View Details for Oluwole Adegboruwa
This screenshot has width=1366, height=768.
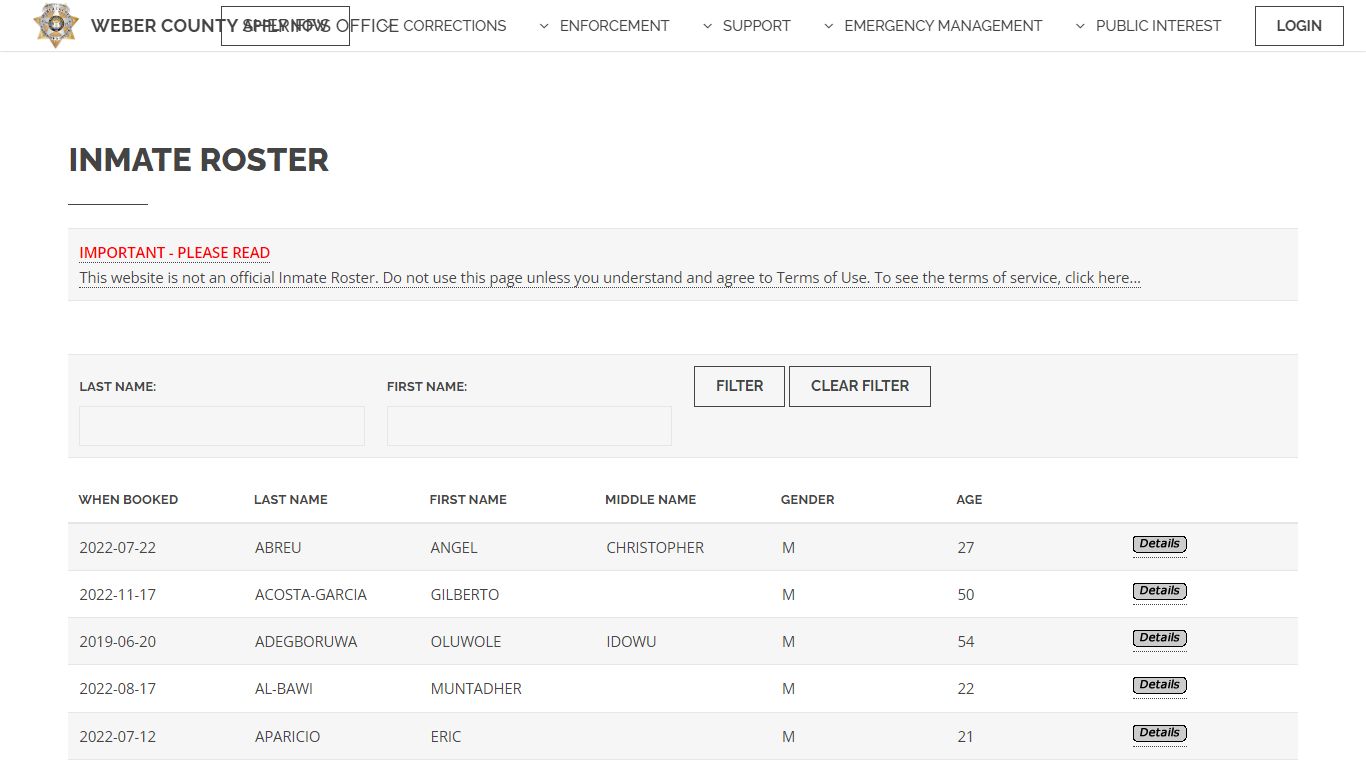click(1160, 638)
